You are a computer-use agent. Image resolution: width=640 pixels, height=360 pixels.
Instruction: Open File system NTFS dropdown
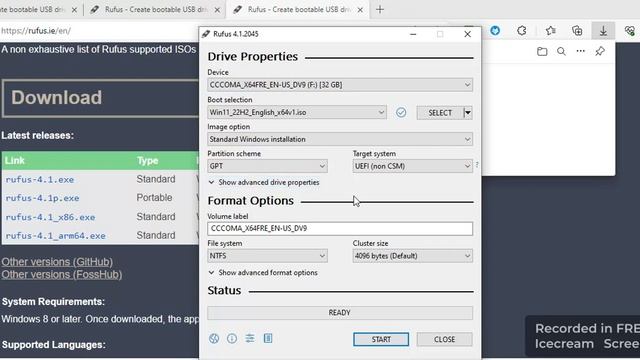coord(267,256)
